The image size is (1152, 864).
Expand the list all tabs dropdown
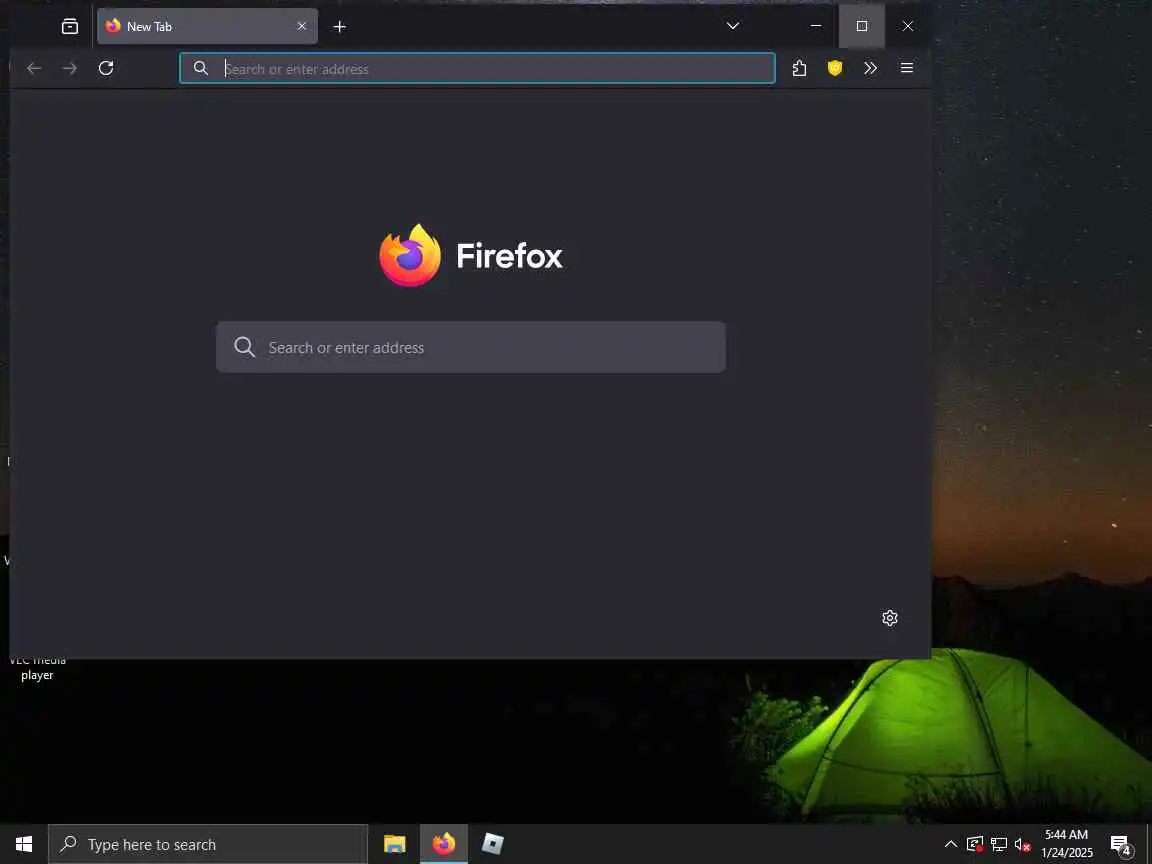point(732,26)
